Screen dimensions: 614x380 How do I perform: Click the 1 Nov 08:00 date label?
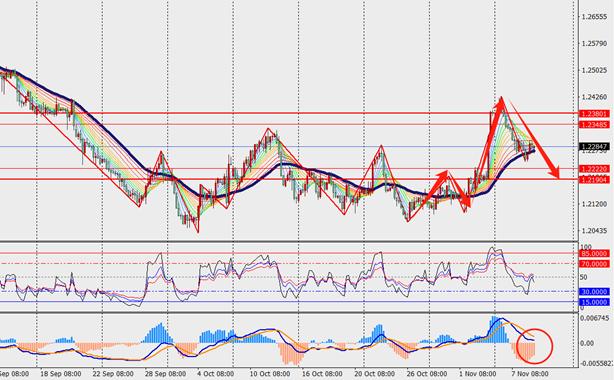tap(477, 374)
